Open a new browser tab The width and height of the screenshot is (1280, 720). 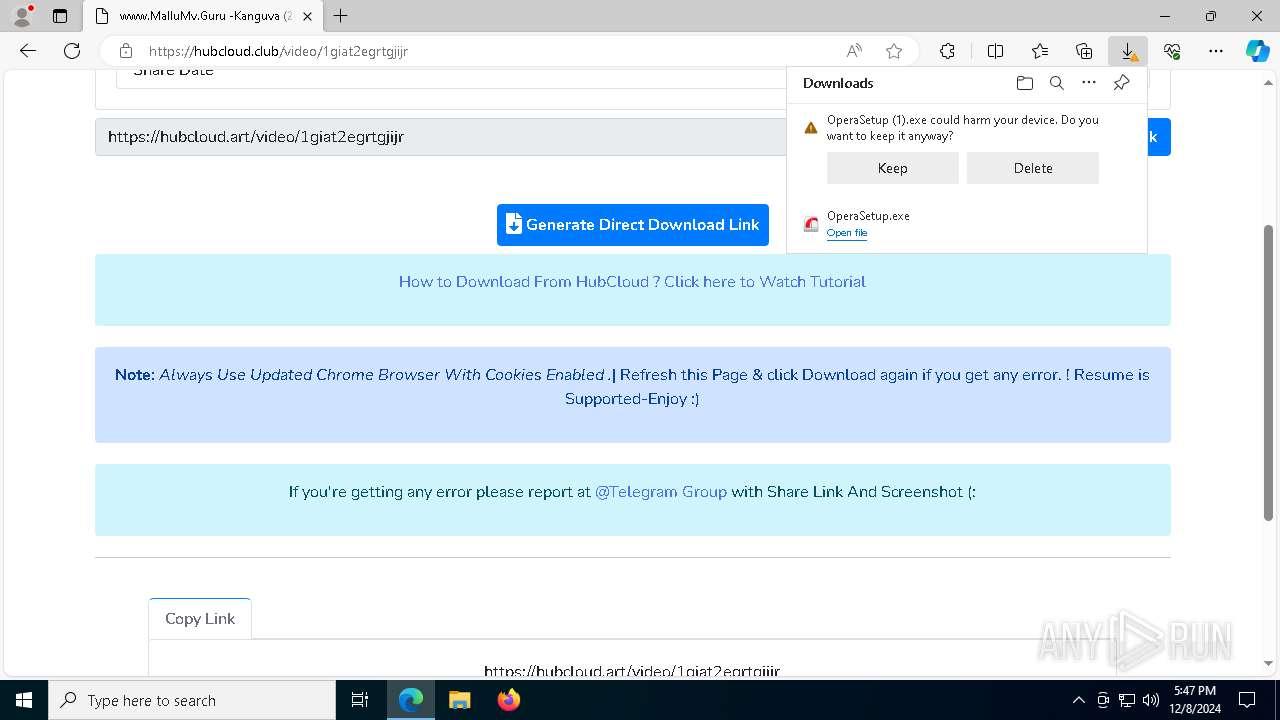click(x=341, y=16)
